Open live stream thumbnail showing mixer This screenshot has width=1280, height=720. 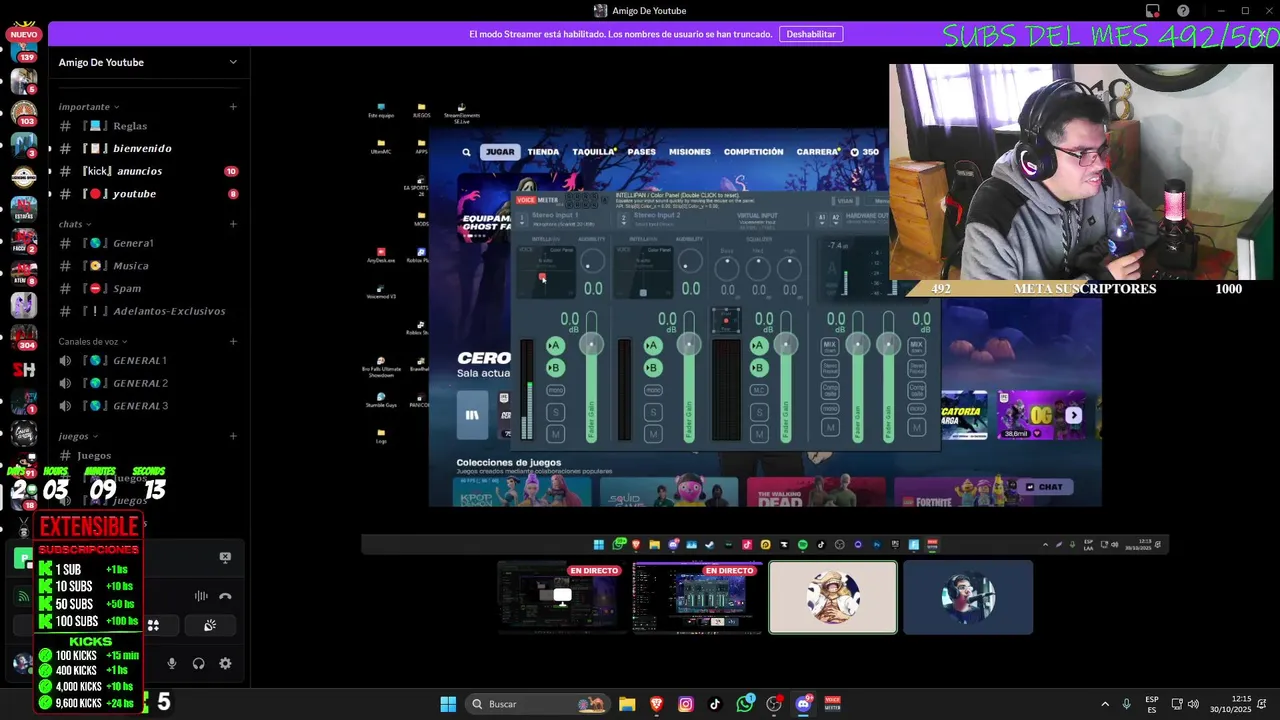tap(697, 597)
